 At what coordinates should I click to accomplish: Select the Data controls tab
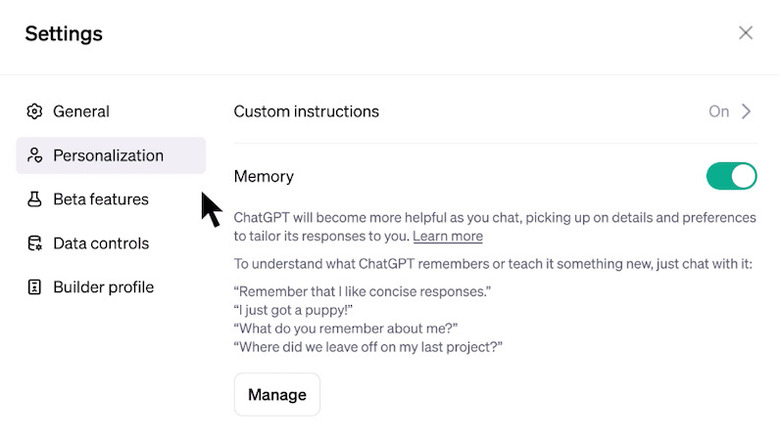coord(100,244)
